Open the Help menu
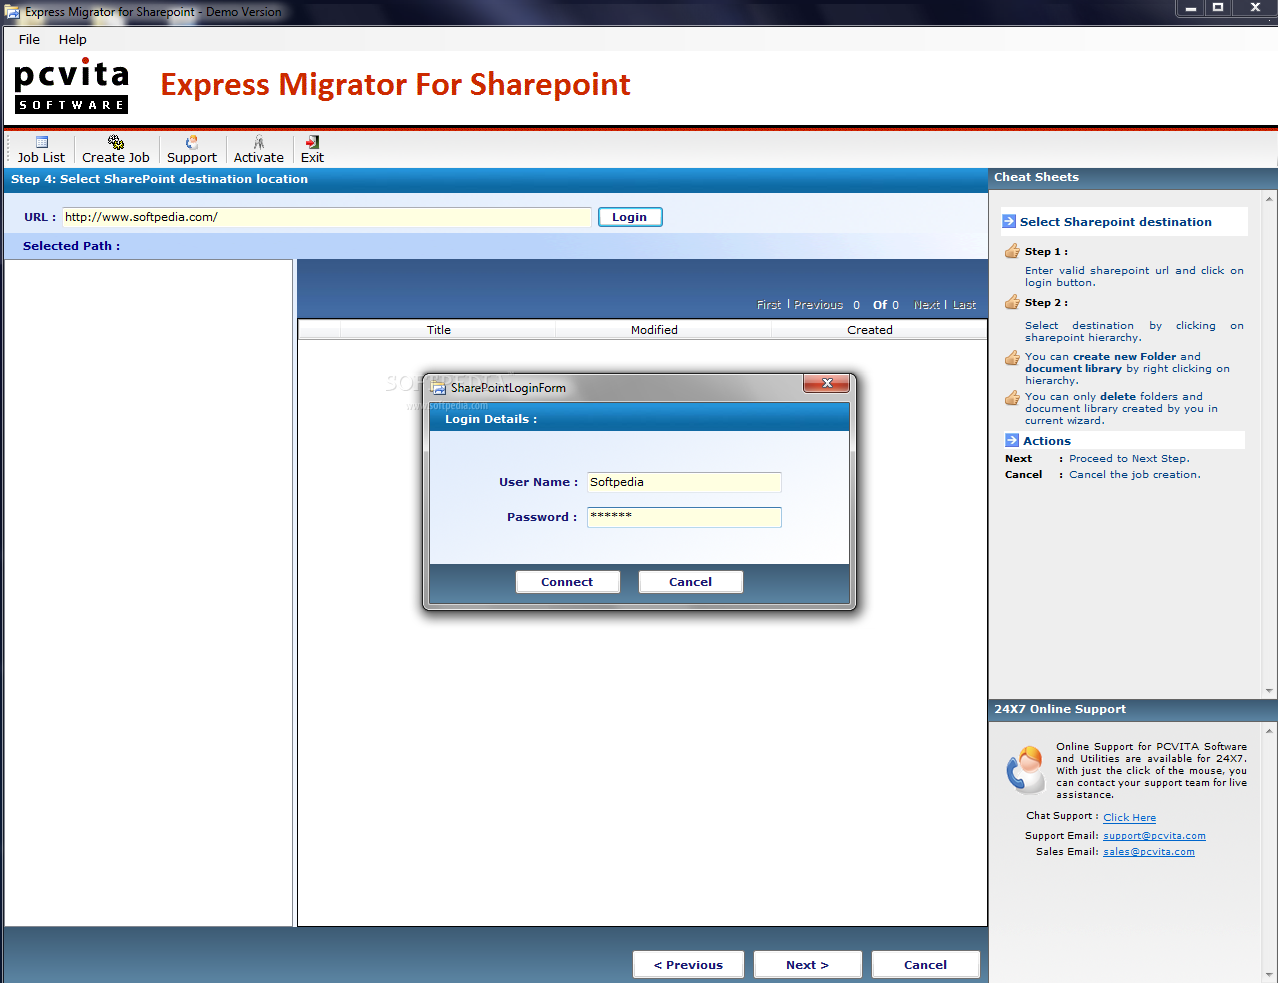The image size is (1278, 983). tap(73, 39)
